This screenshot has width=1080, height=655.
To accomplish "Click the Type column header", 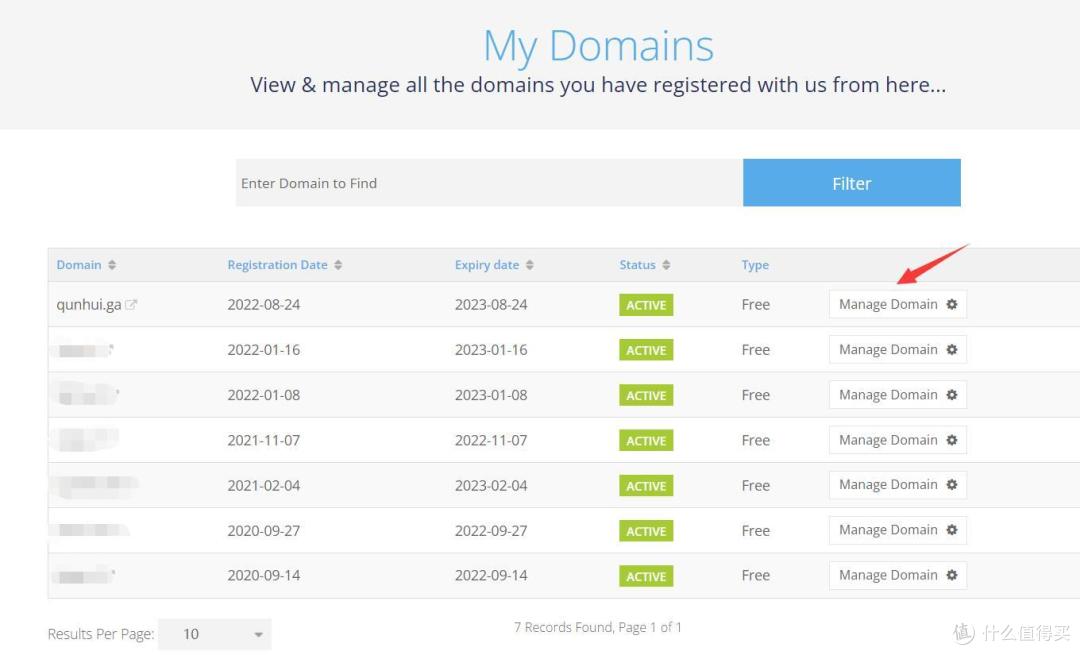I will 755,265.
